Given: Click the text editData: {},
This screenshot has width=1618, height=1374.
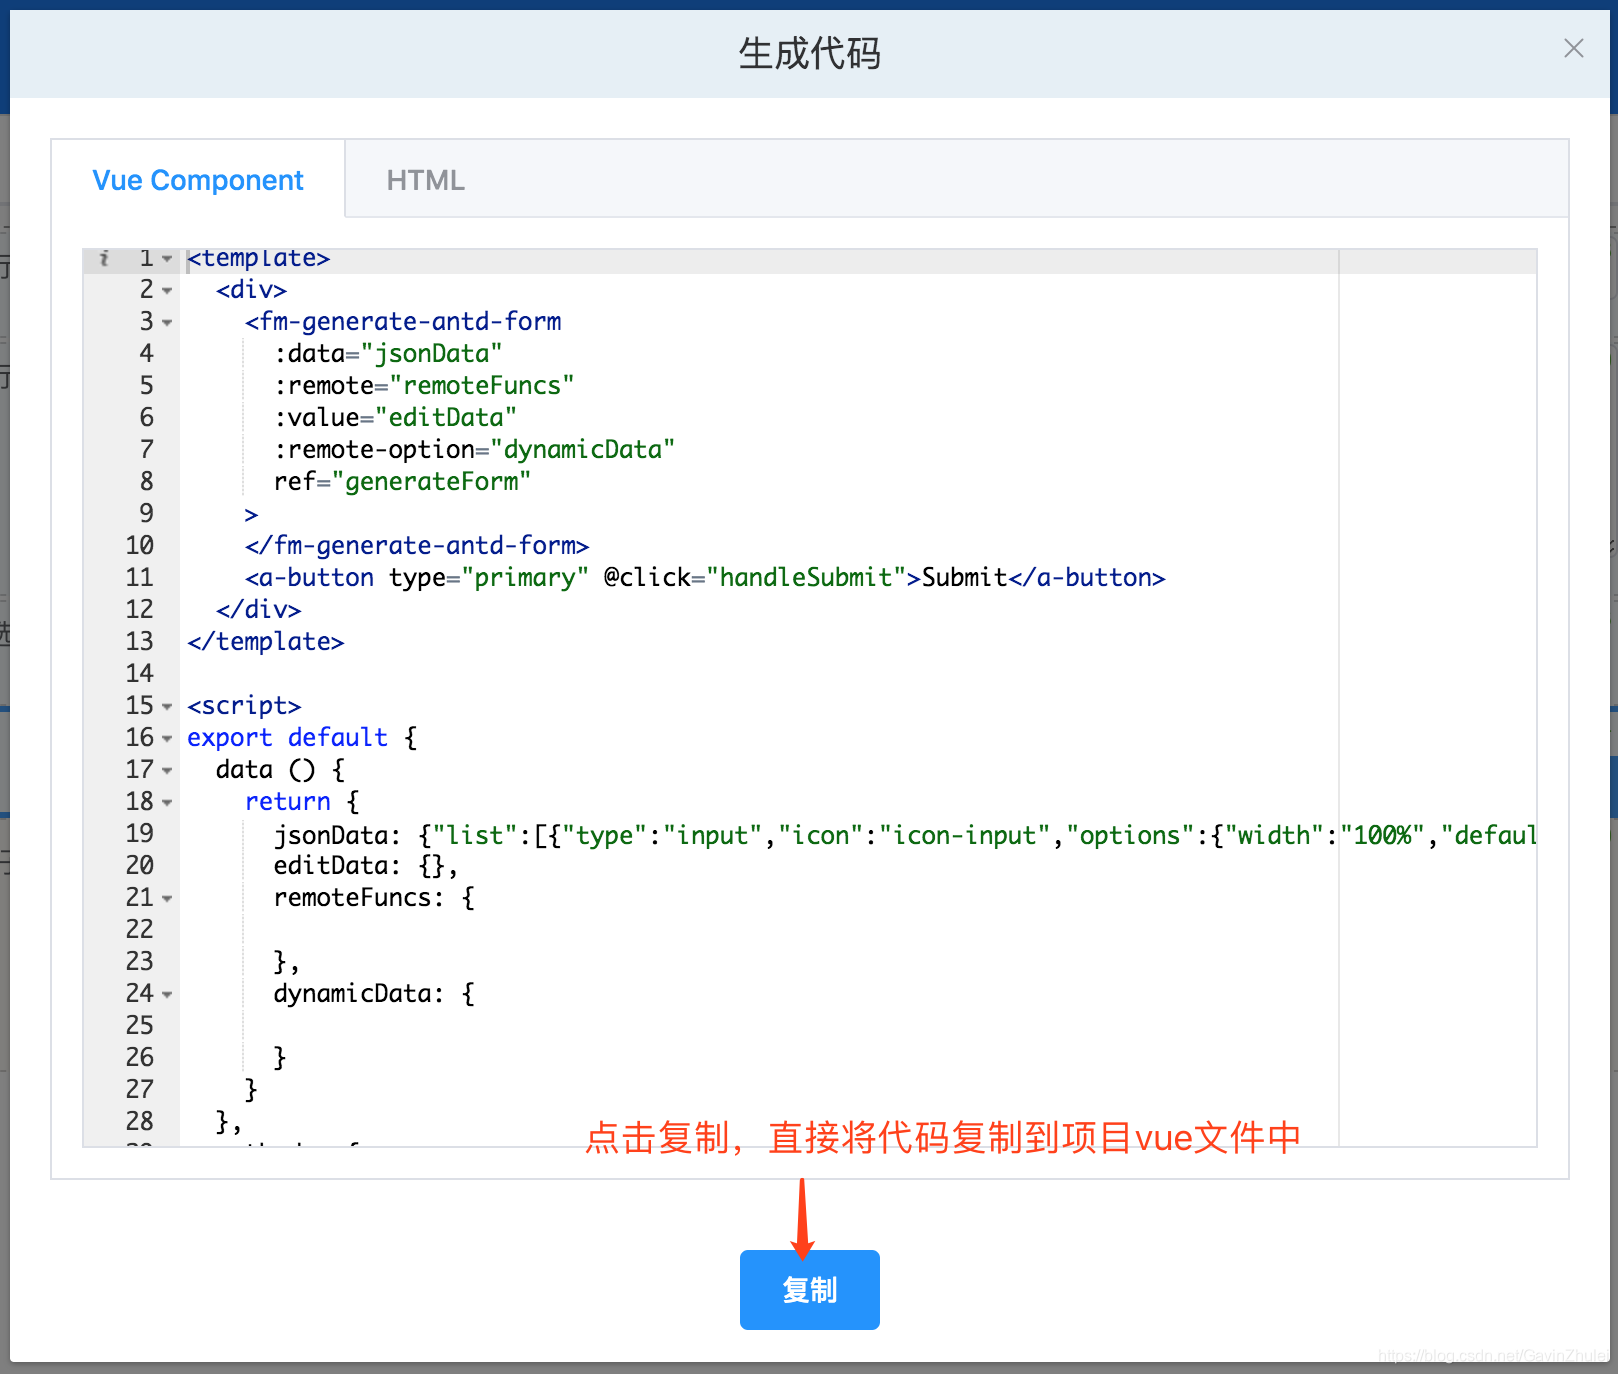Looking at the screenshot, I should pyautogui.click(x=366, y=865).
